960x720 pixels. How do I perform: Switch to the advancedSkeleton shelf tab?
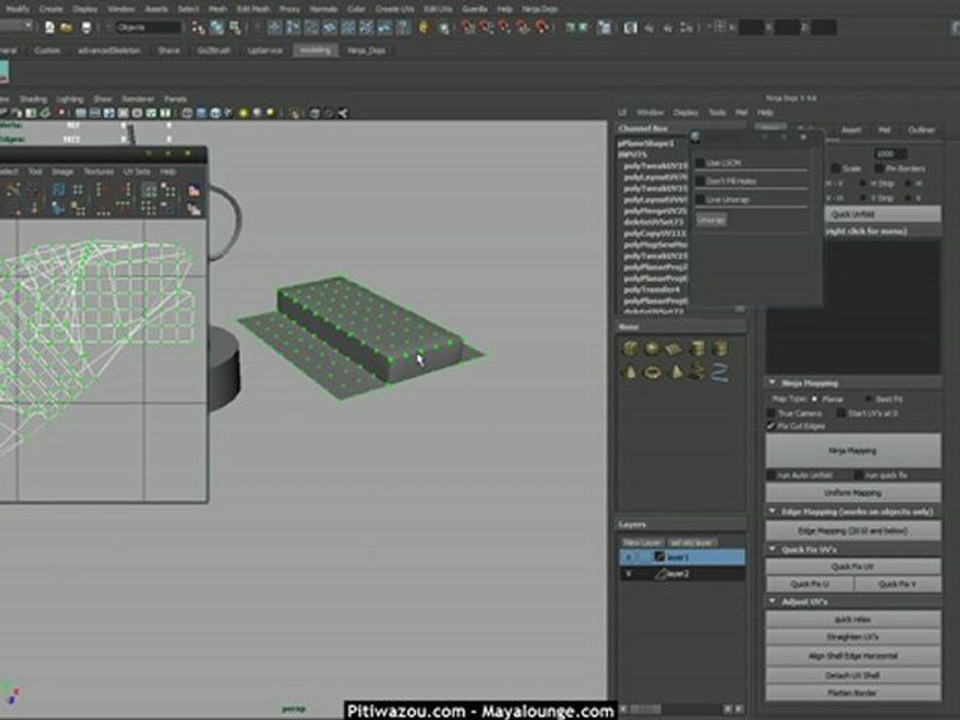click(110, 51)
